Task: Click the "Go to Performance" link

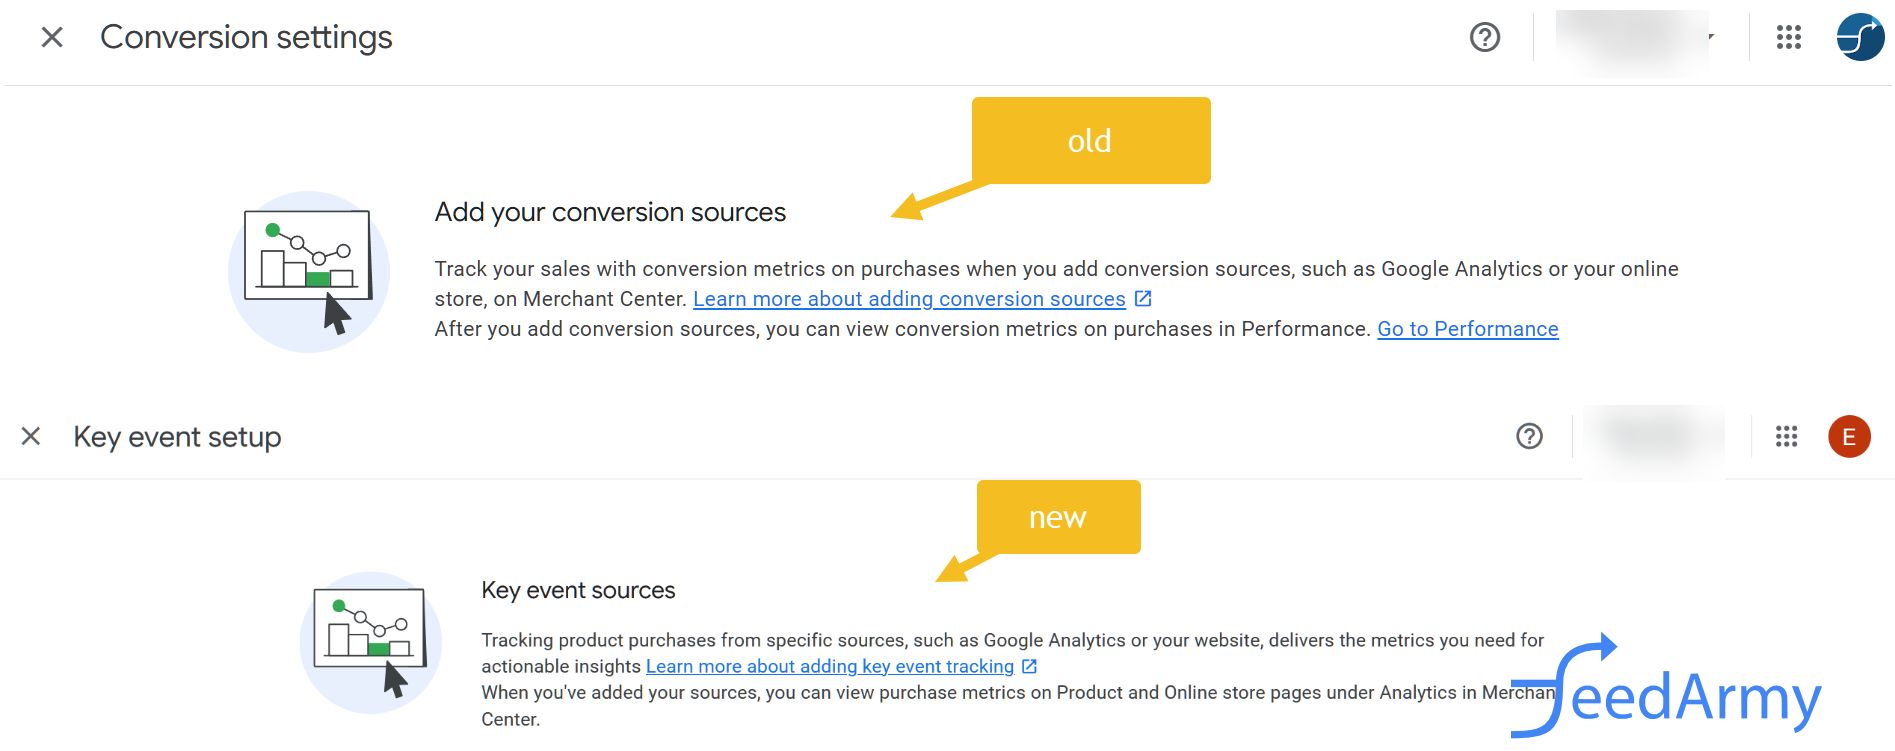Action: click(1467, 329)
